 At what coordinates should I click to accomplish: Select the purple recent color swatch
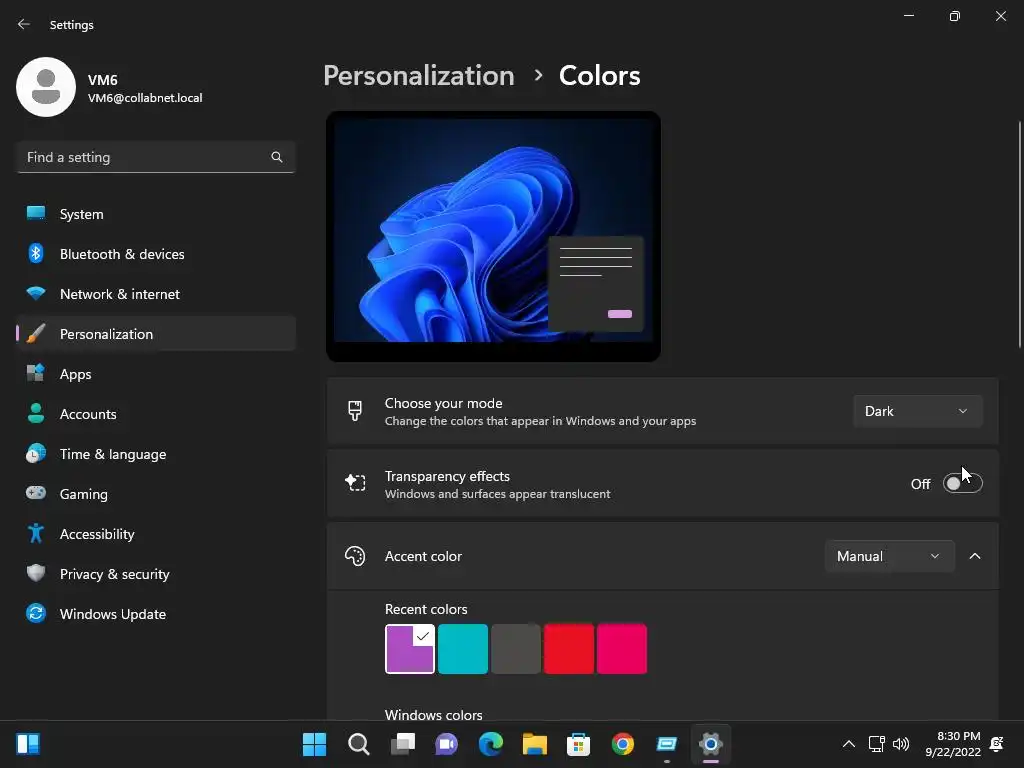coord(409,648)
